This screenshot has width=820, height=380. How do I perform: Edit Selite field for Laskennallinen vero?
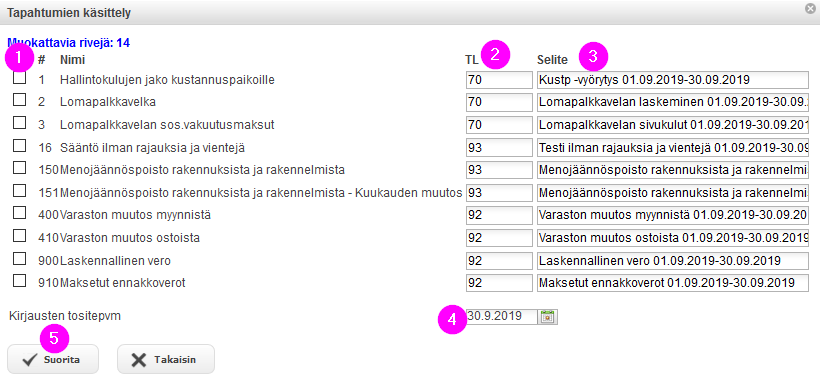(673, 260)
